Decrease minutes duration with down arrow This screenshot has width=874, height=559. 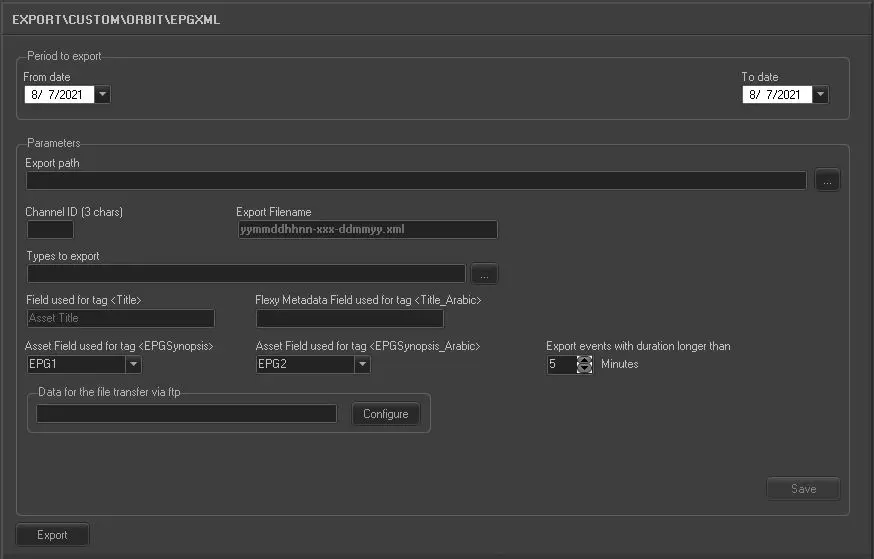(x=585, y=369)
